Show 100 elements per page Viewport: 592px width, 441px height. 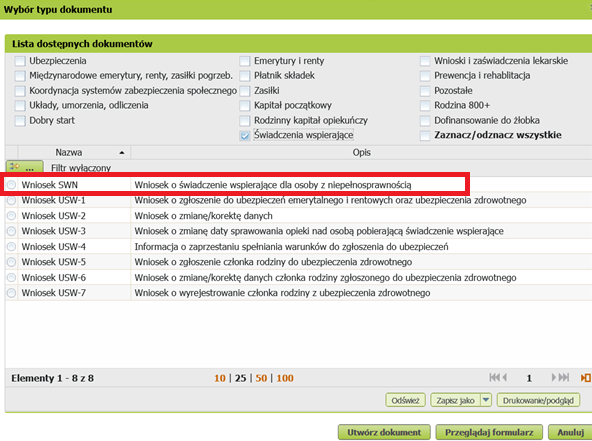tap(285, 378)
